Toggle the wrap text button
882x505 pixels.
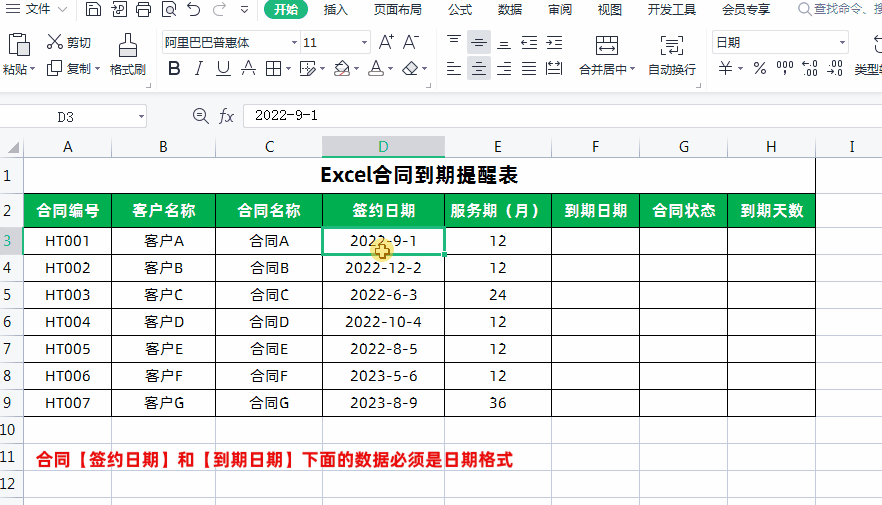(672, 55)
